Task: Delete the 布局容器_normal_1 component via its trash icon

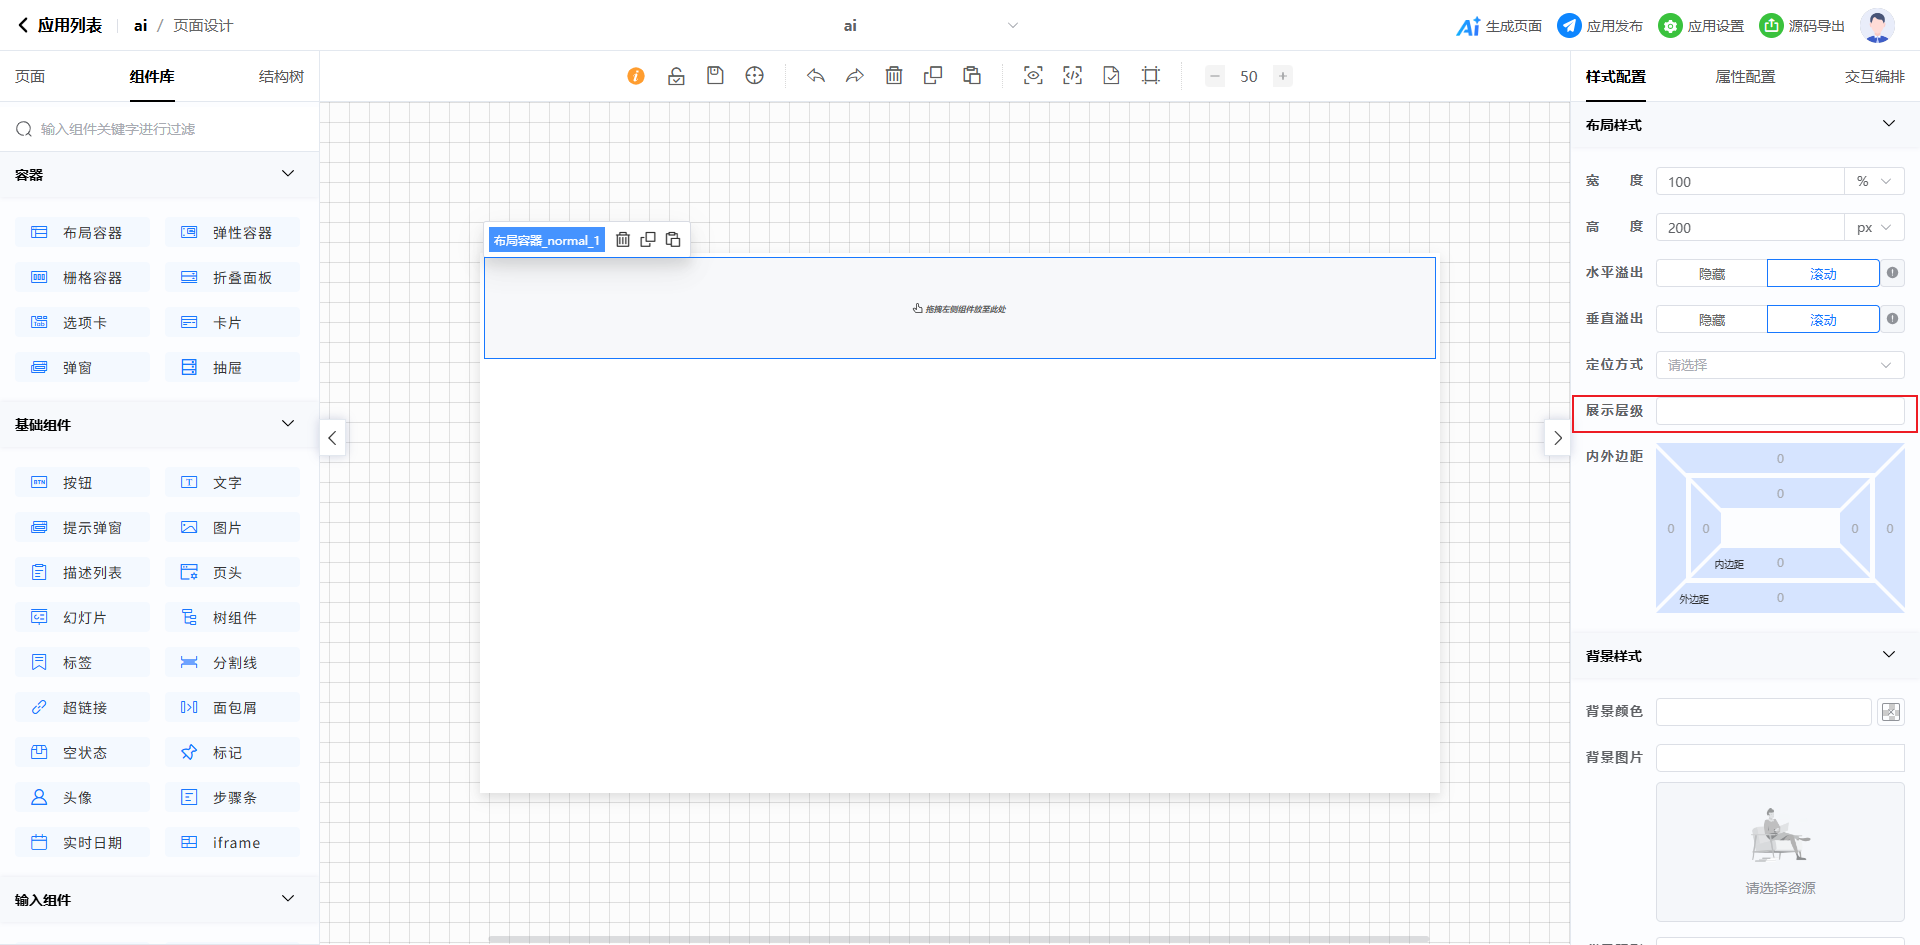Action: pos(623,240)
